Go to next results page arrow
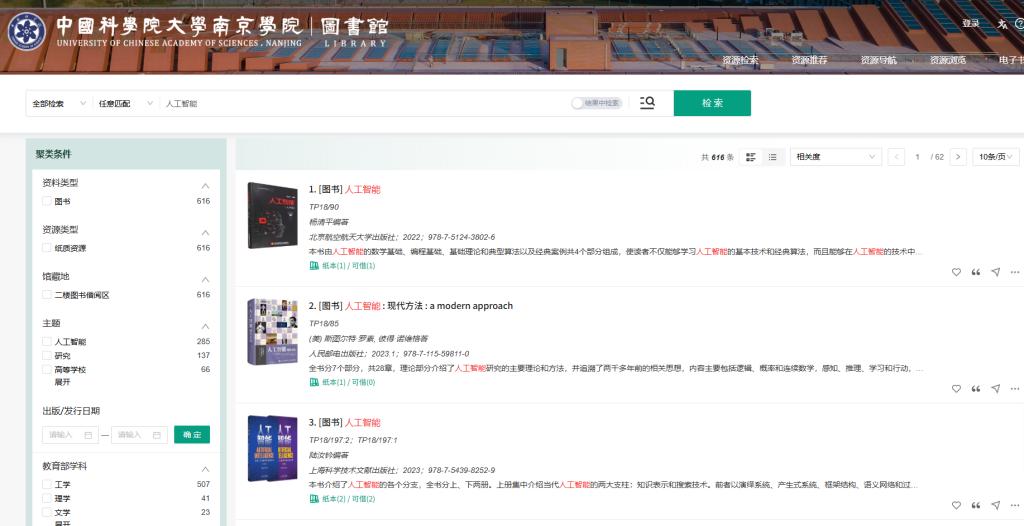The height and width of the screenshot is (526, 1024). point(958,157)
